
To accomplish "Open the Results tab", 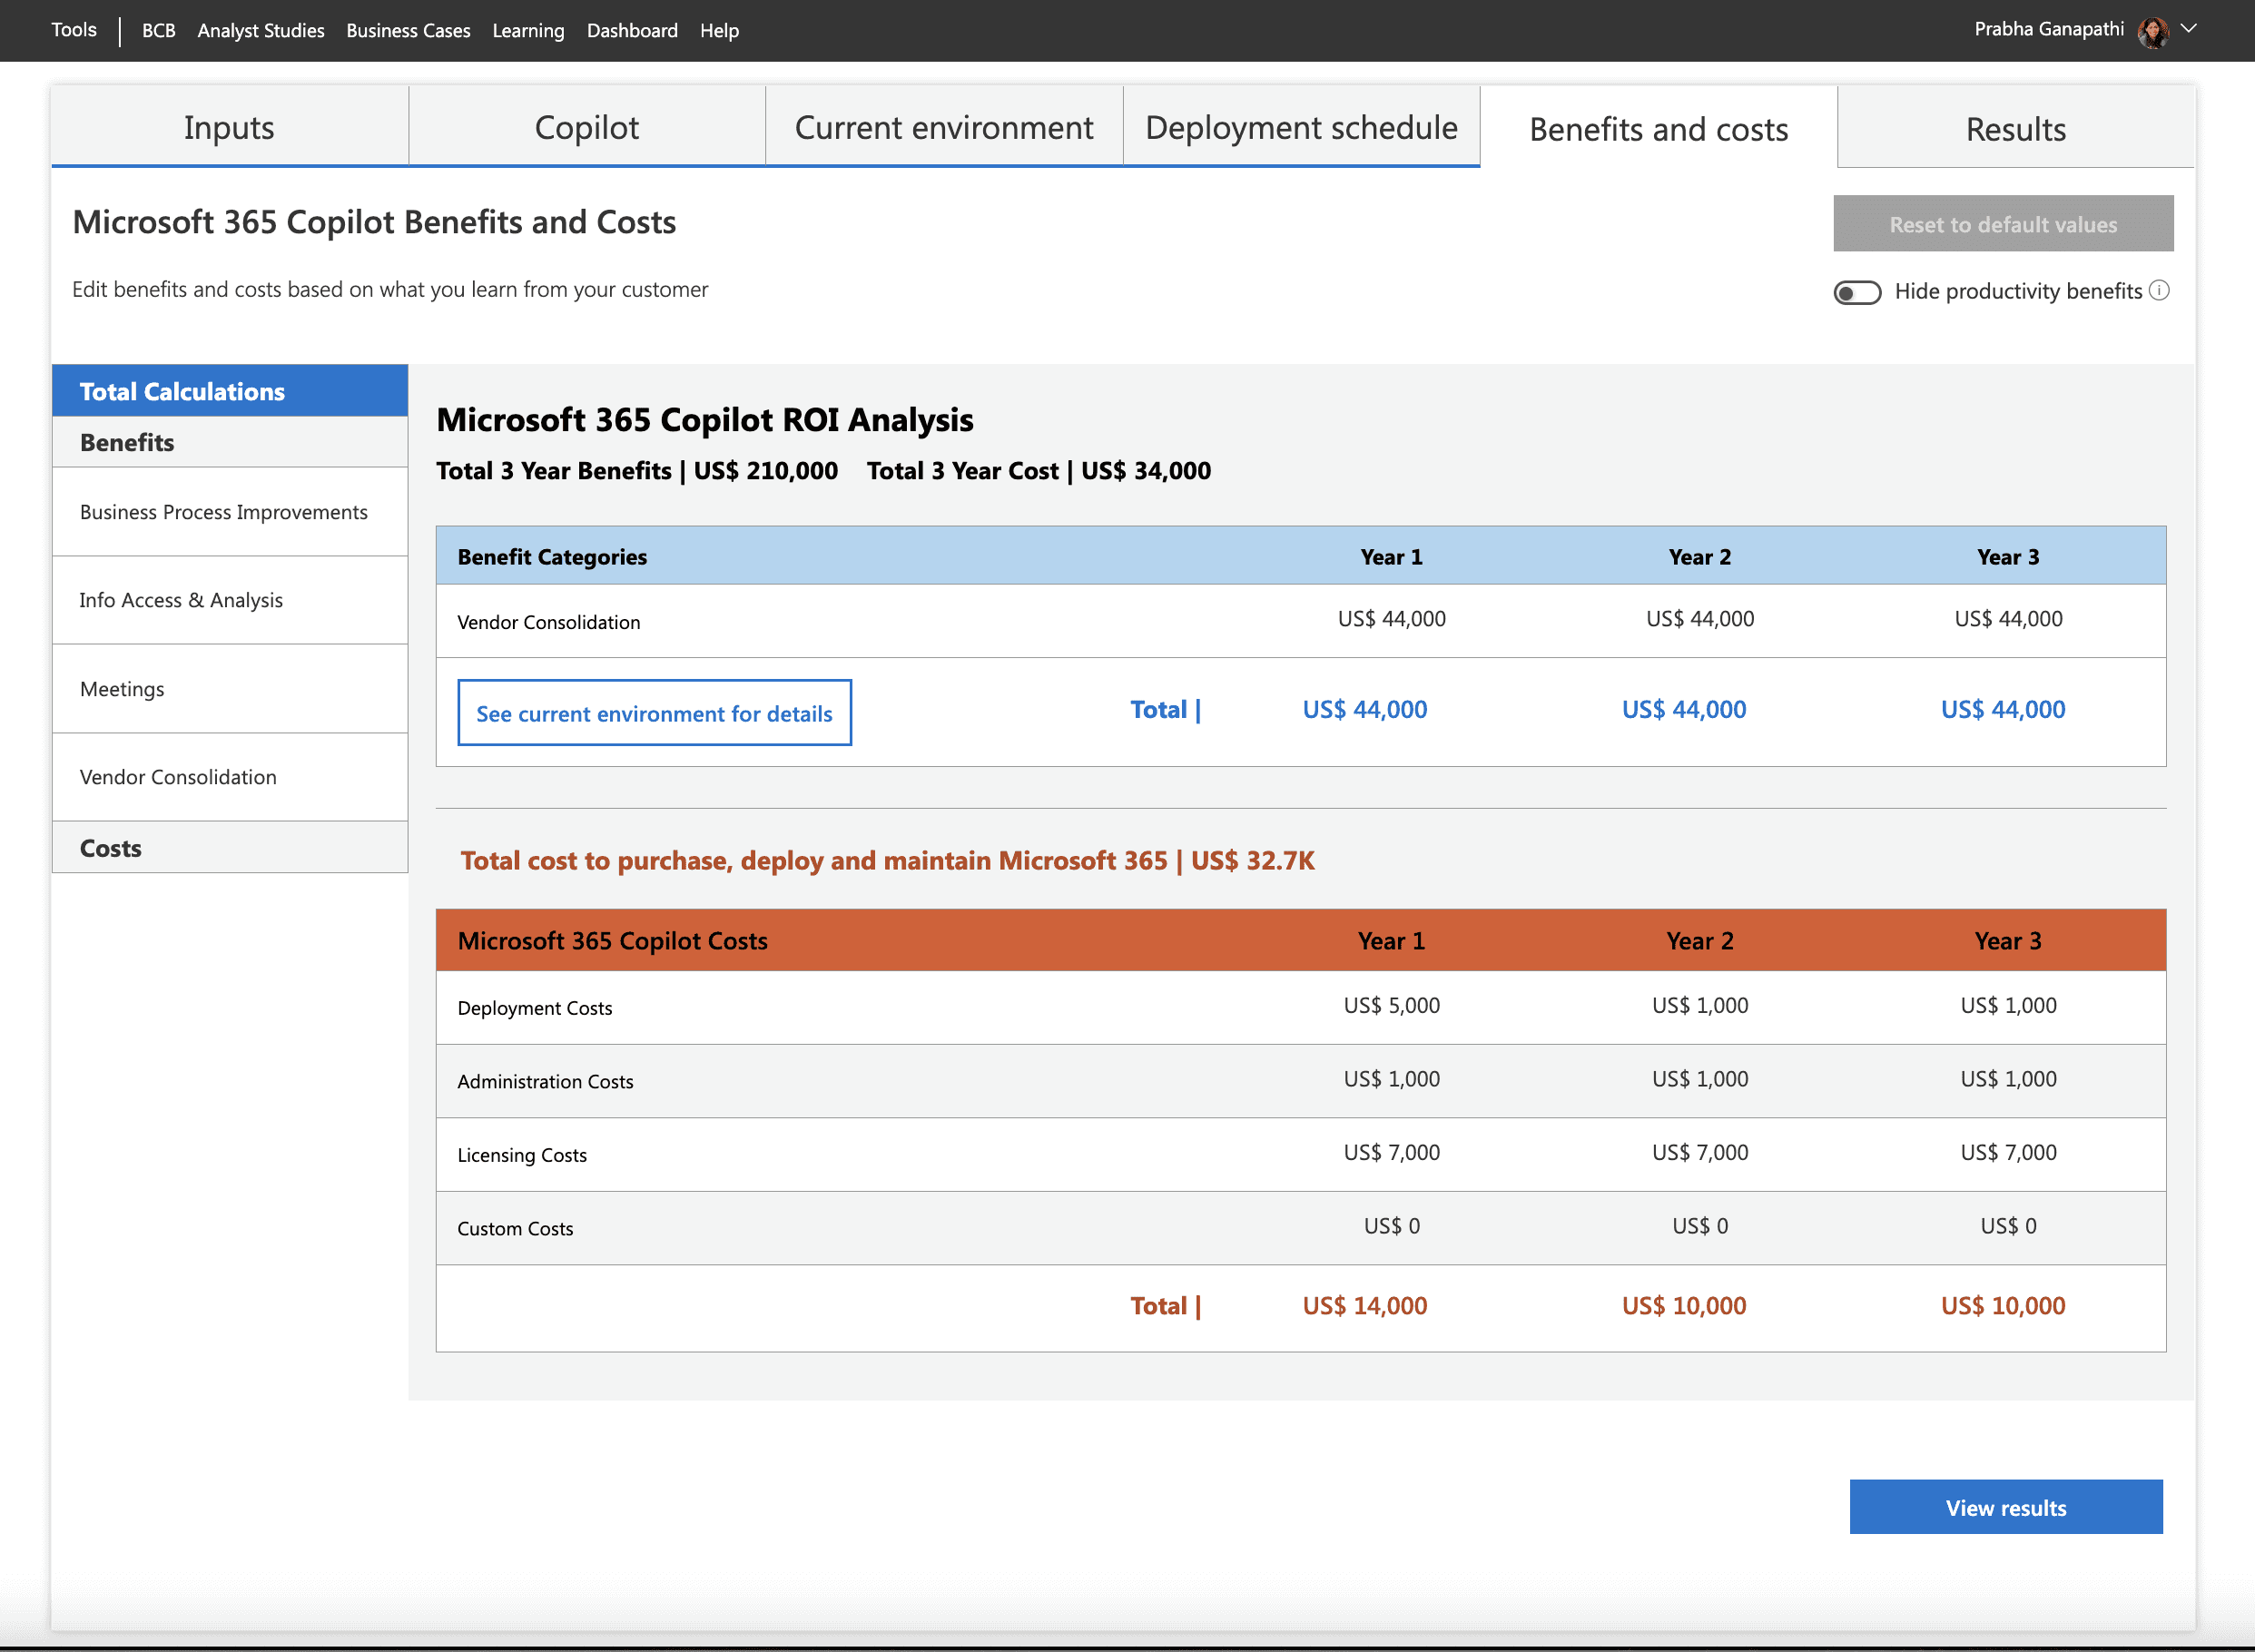I will (x=2015, y=129).
